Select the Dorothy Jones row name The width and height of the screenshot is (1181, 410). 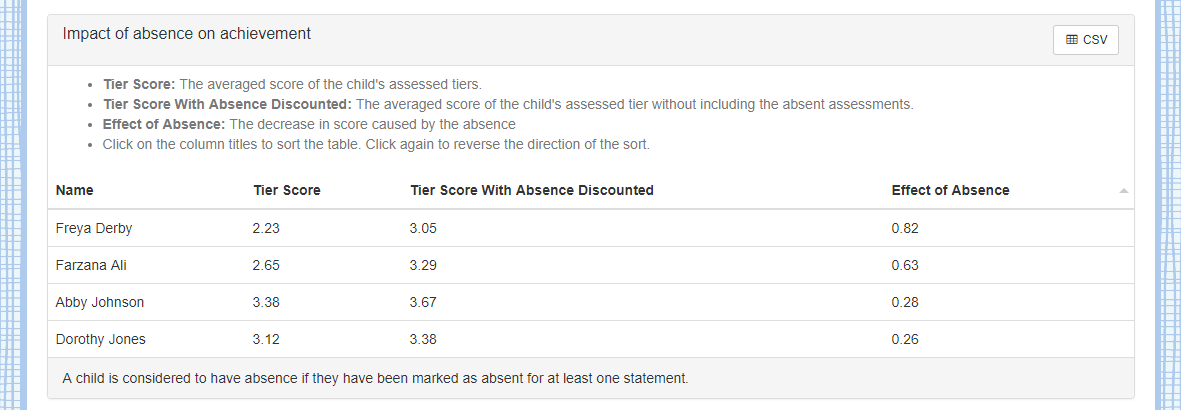point(101,339)
